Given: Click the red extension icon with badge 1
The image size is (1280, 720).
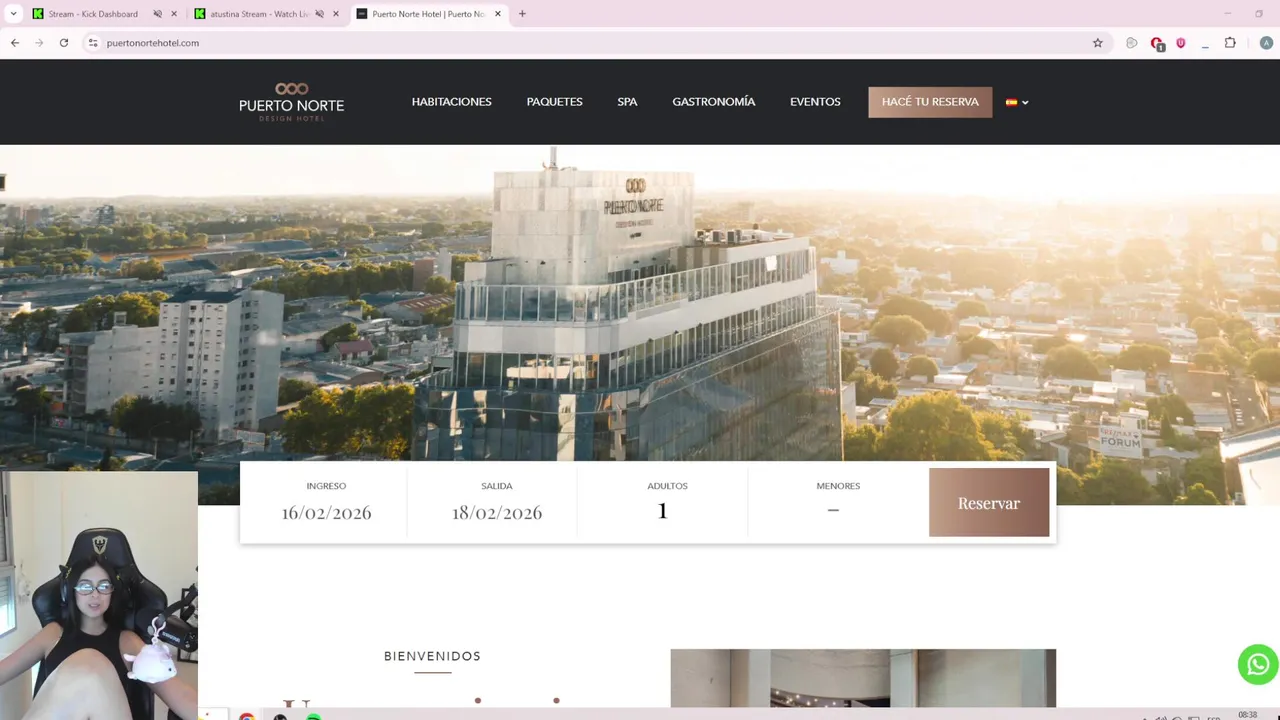Looking at the screenshot, I should tap(1157, 43).
